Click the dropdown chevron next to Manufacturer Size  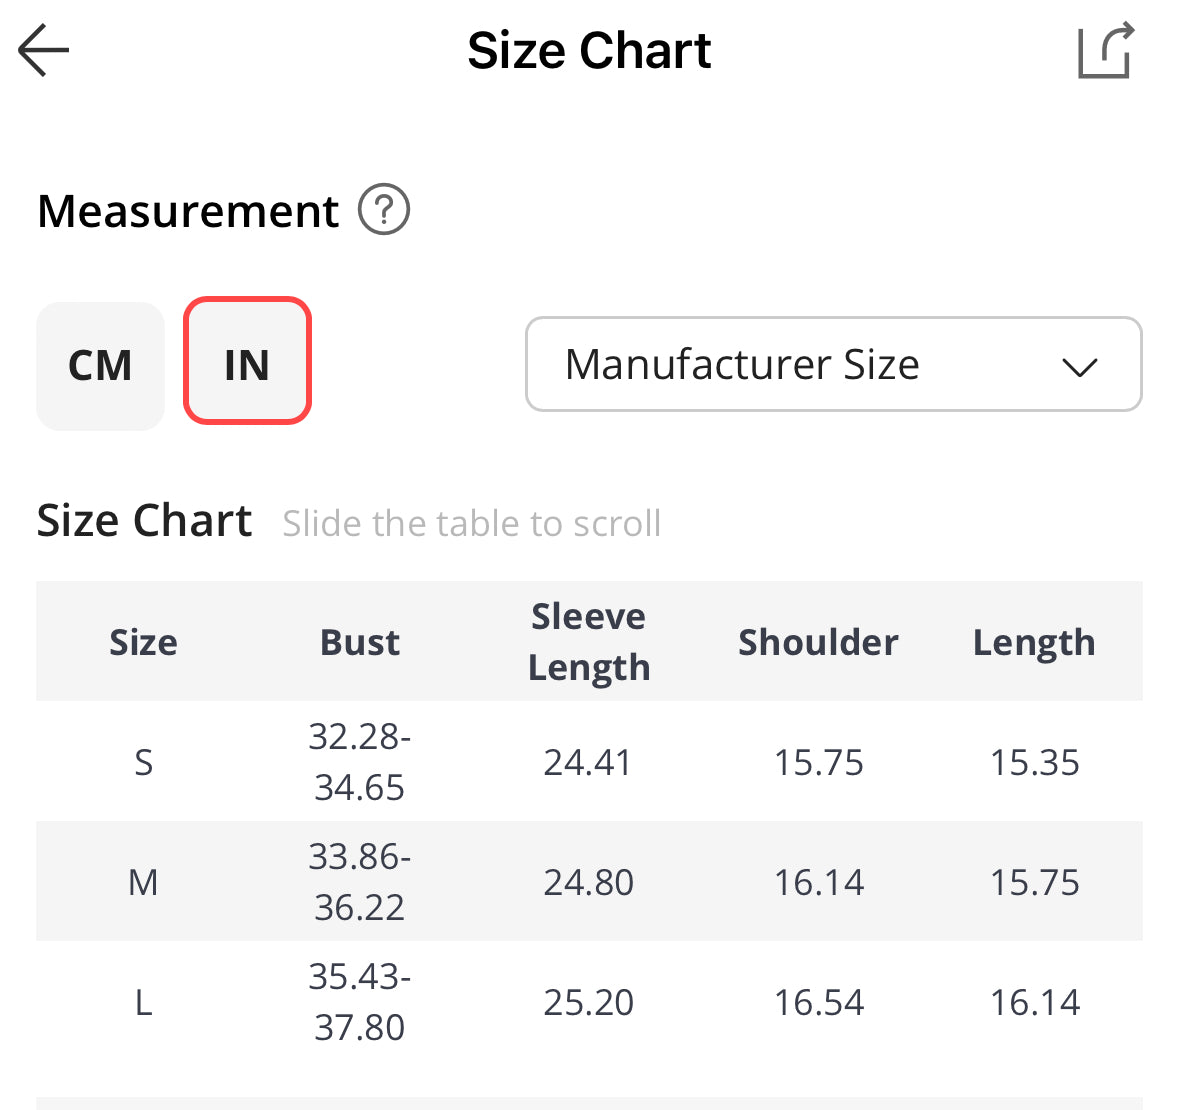1080,367
